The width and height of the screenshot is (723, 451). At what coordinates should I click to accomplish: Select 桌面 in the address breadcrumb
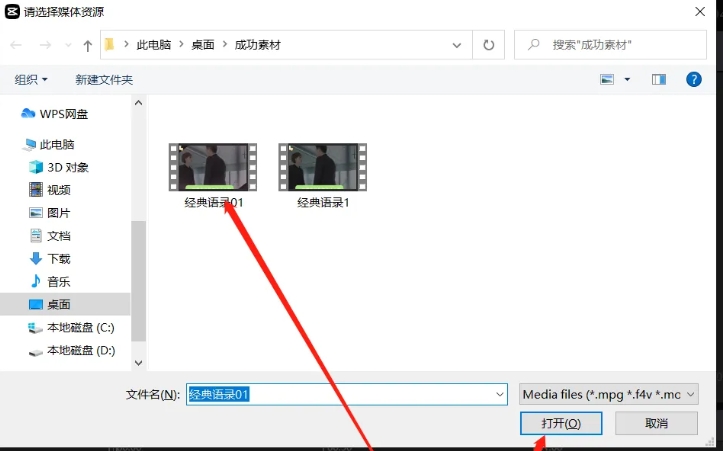click(x=203, y=45)
